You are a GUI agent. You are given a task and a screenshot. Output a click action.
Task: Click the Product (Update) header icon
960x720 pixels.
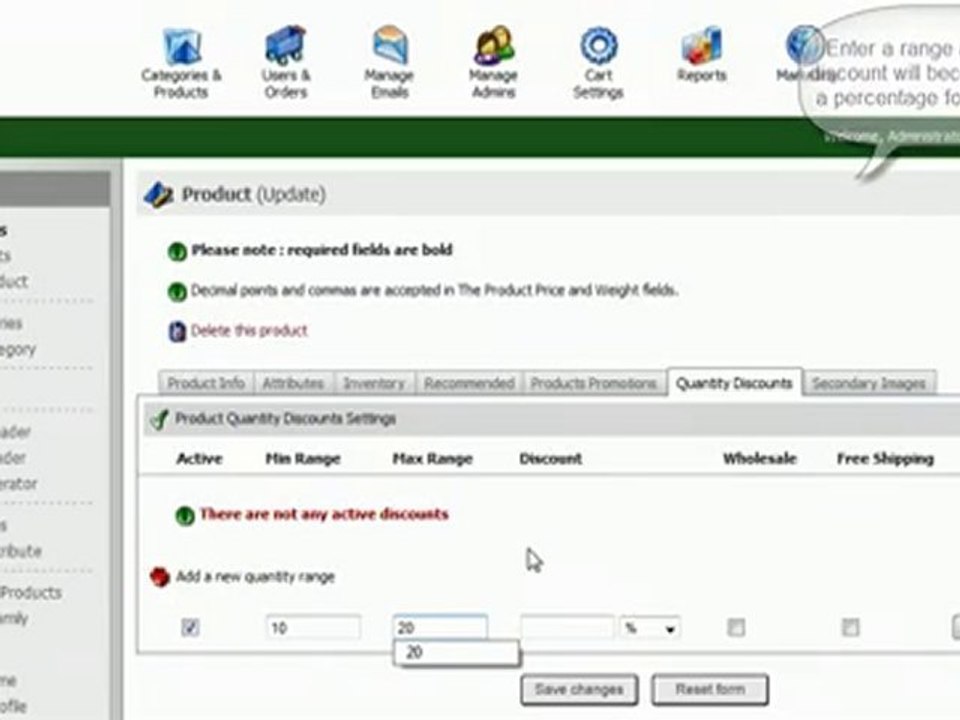click(x=159, y=195)
